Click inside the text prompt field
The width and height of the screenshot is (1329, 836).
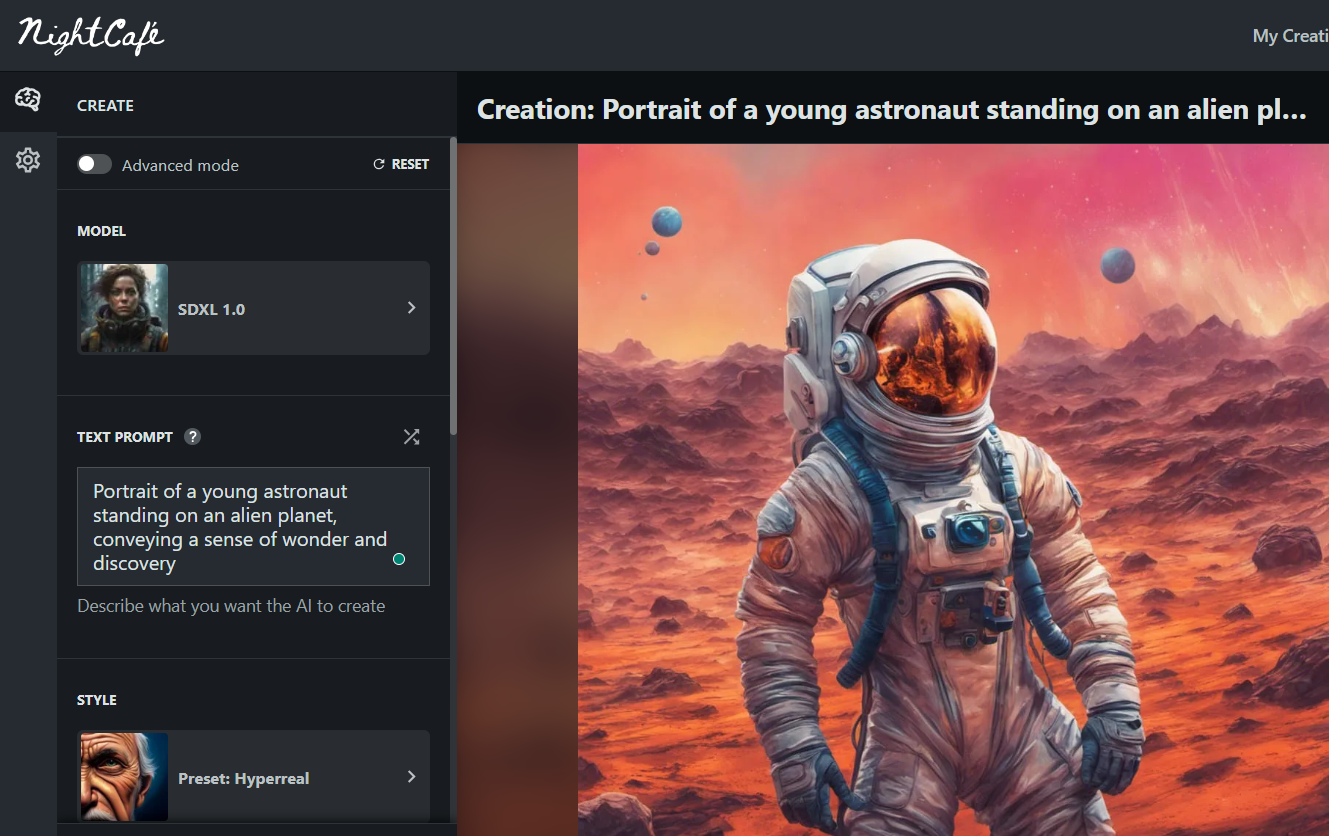[240, 526]
